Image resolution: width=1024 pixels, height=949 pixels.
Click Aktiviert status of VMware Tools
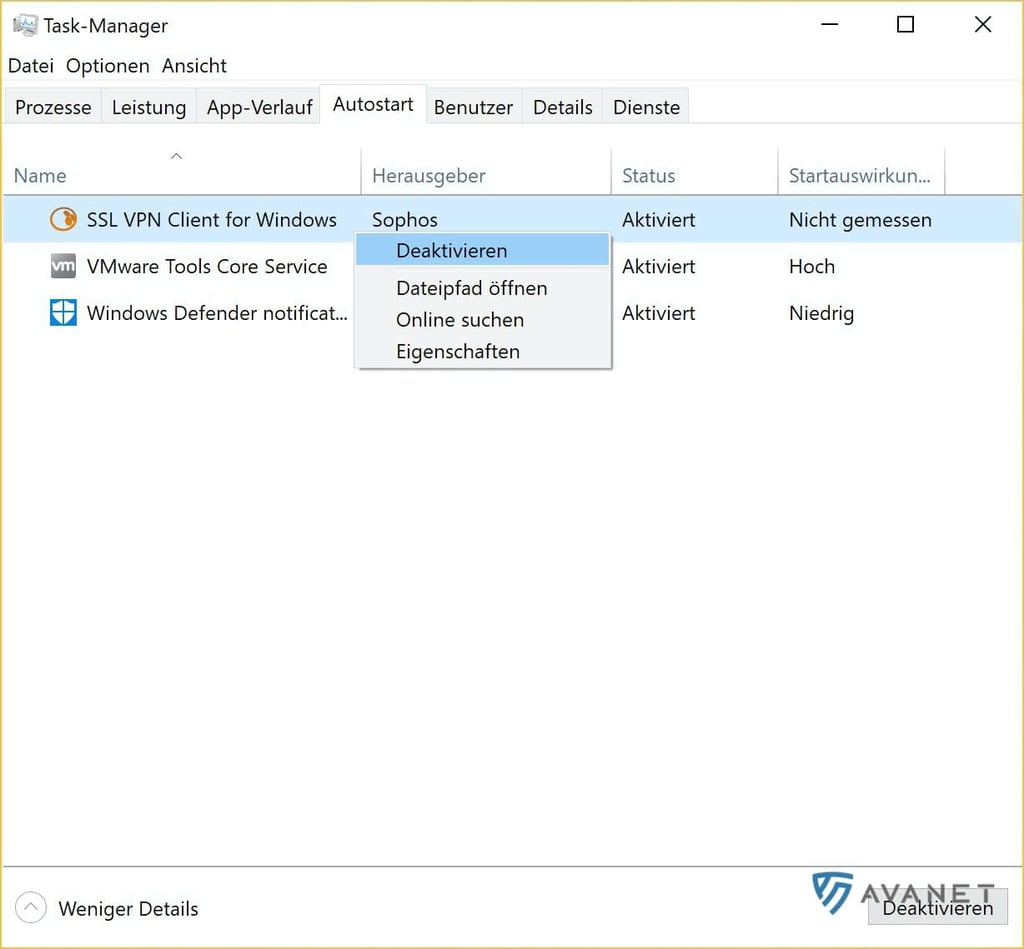658,266
